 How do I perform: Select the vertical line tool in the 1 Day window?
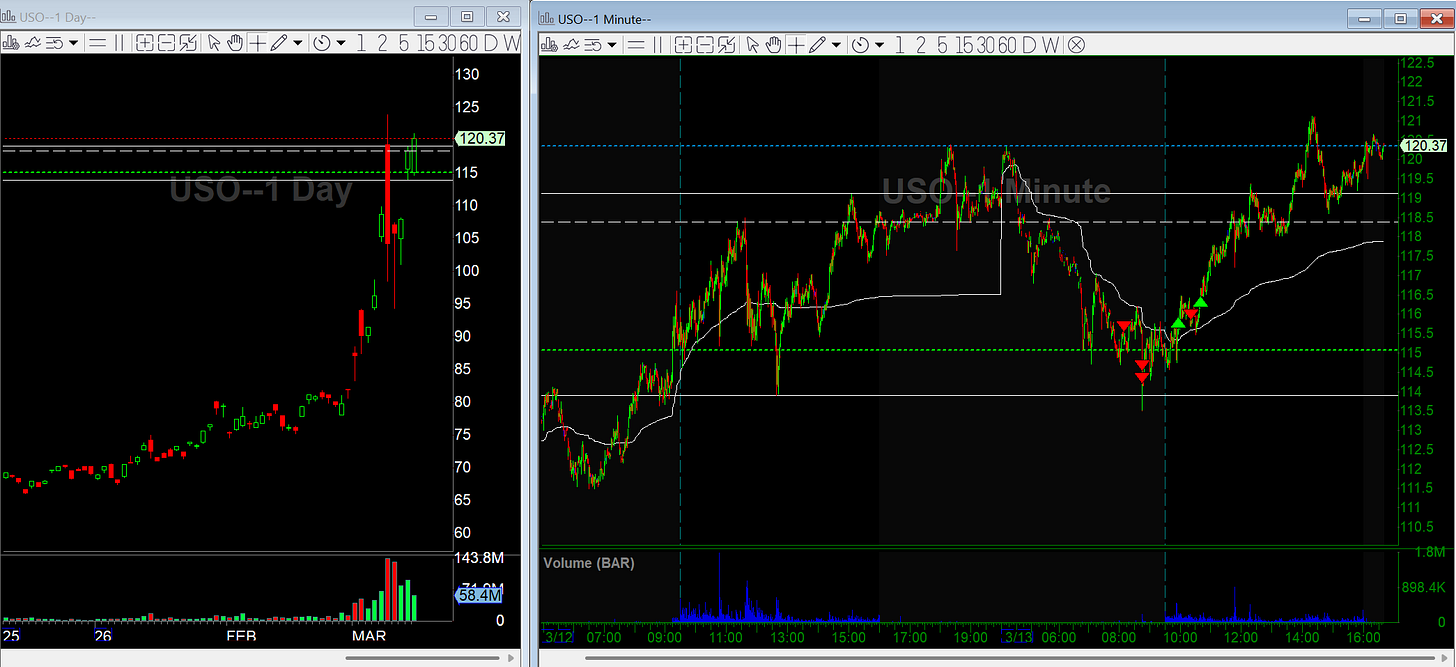[x=119, y=43]
